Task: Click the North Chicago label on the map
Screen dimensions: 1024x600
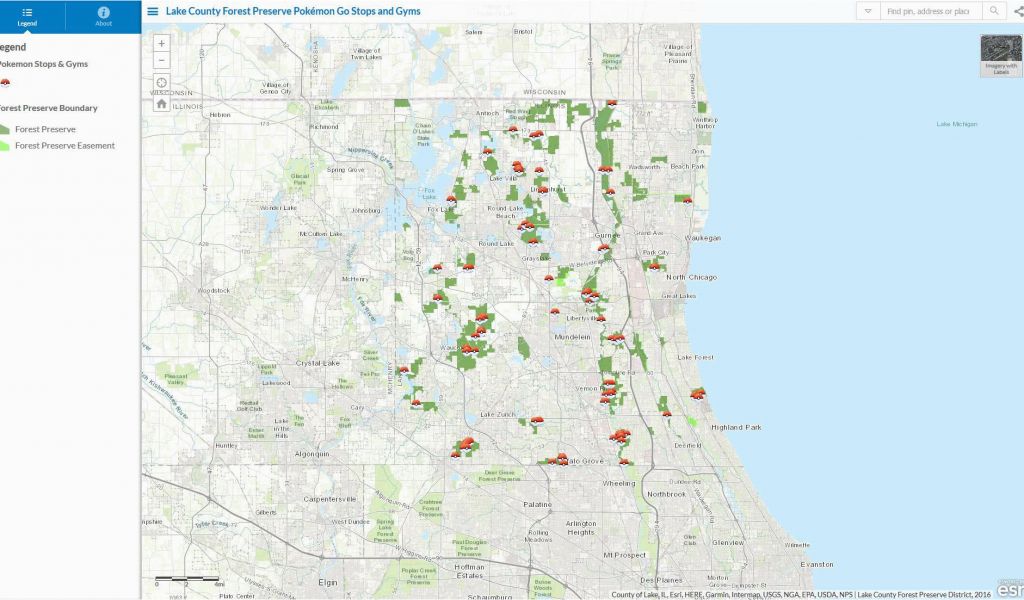Action: 691,277
